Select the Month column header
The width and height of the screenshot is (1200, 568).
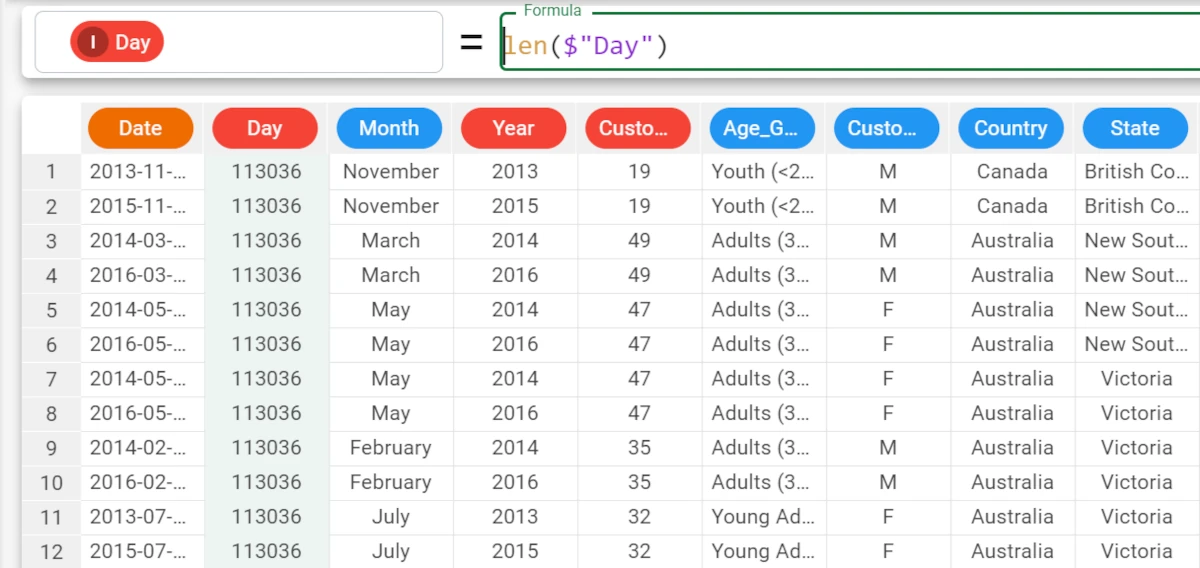point(389,128)
